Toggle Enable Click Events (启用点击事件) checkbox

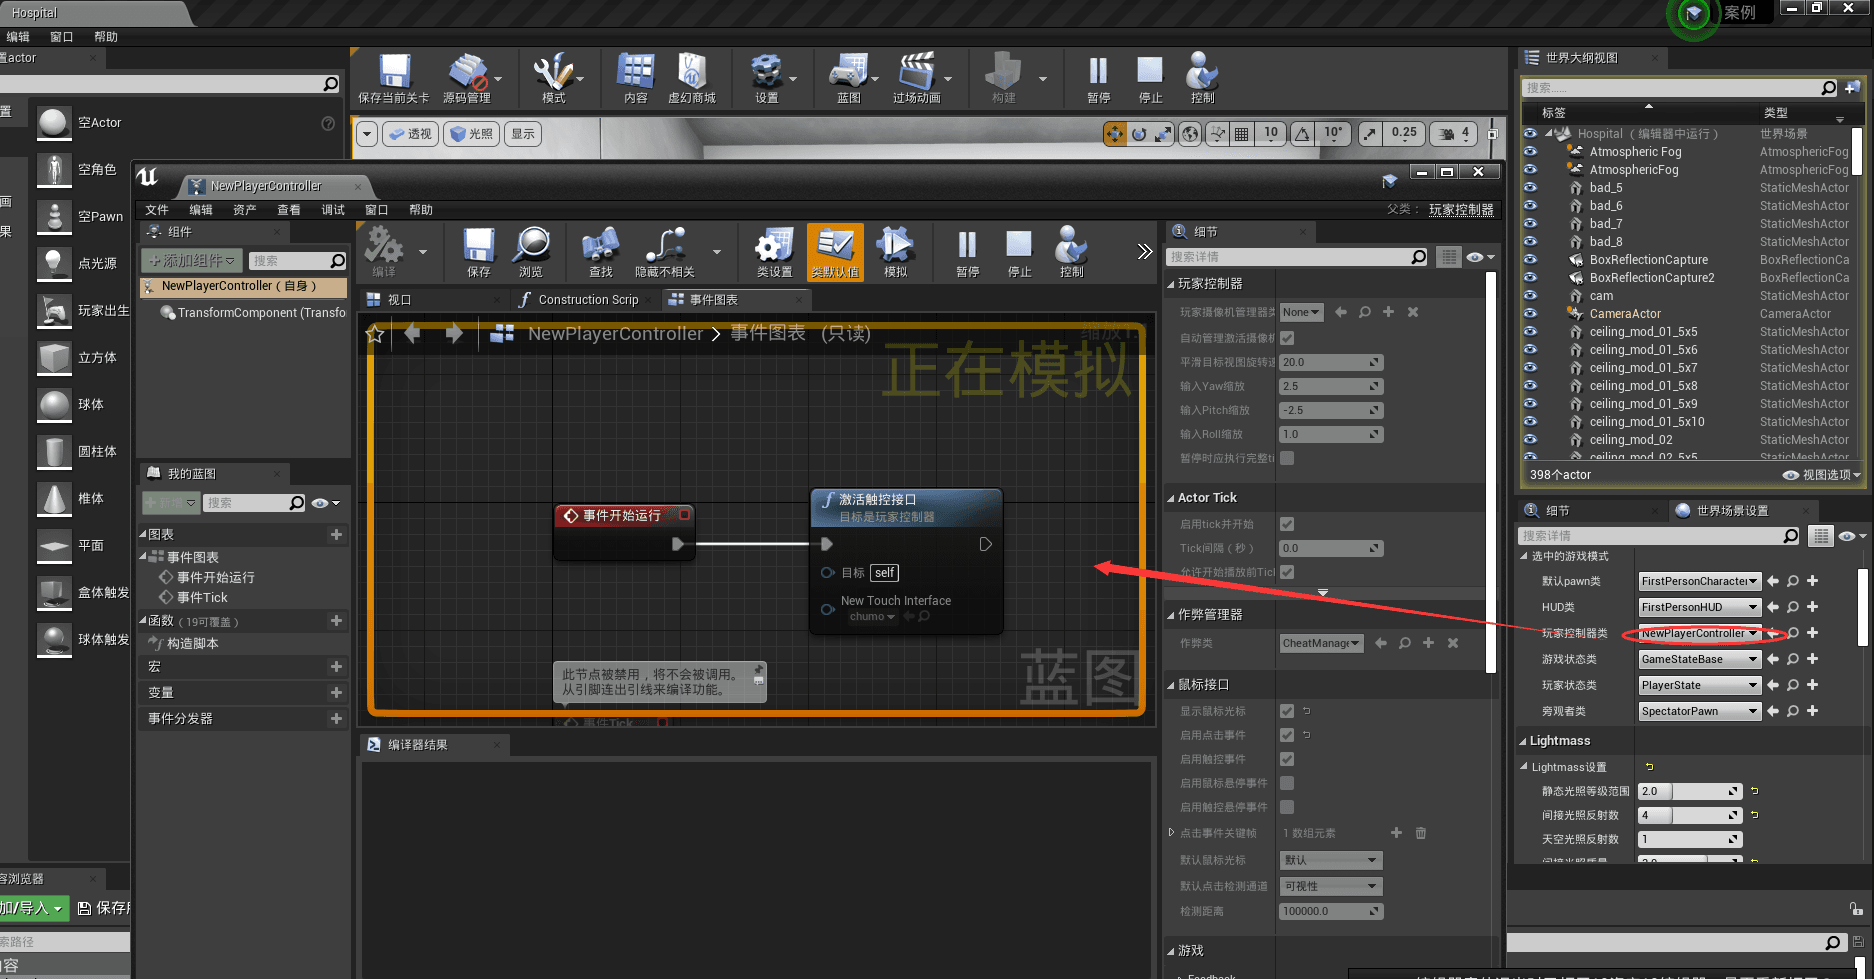tap(1287, 735)
